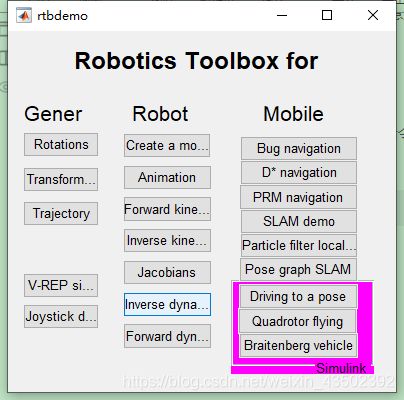Open the Forward dyn... demo
This screenshot has height=400, width=404.
[167, 336]
